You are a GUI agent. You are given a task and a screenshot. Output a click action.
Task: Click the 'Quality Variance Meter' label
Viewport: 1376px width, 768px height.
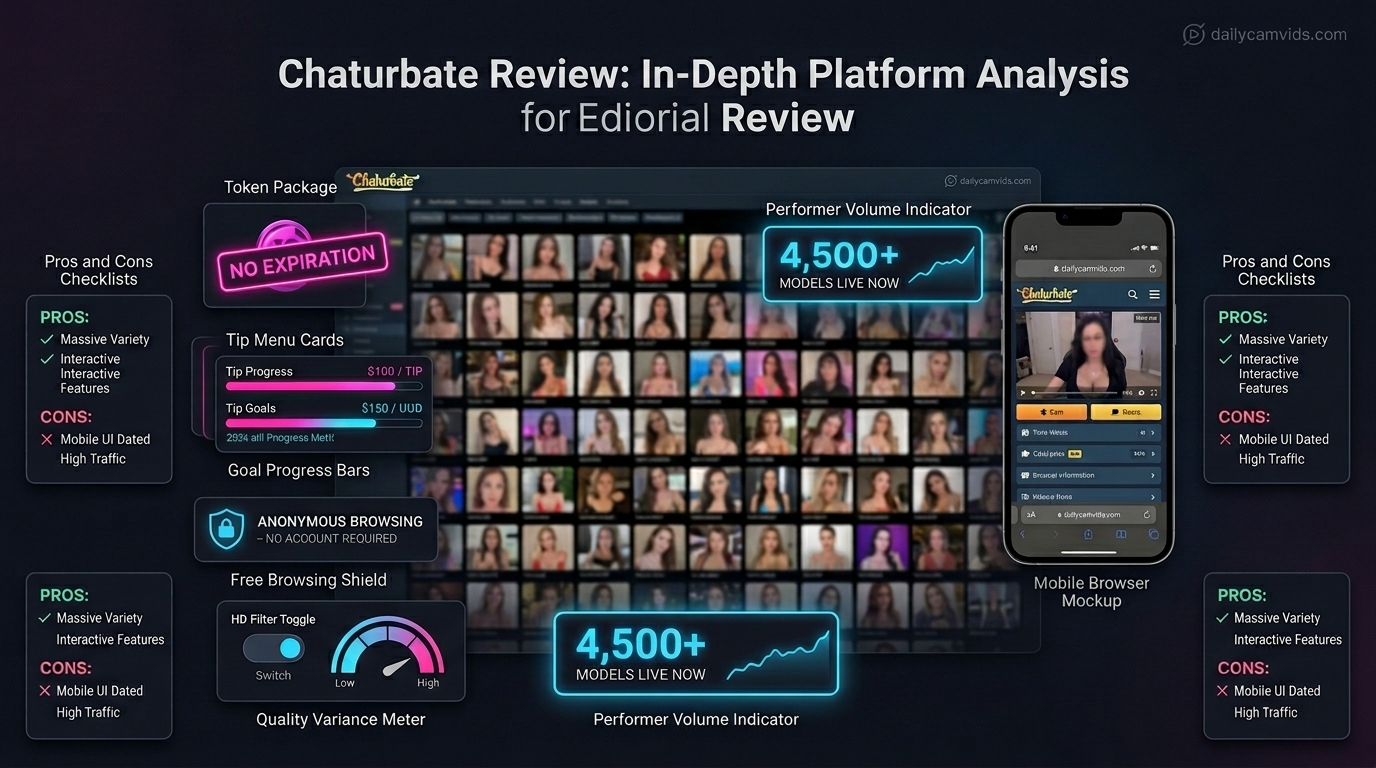click(x=340, y=719)
